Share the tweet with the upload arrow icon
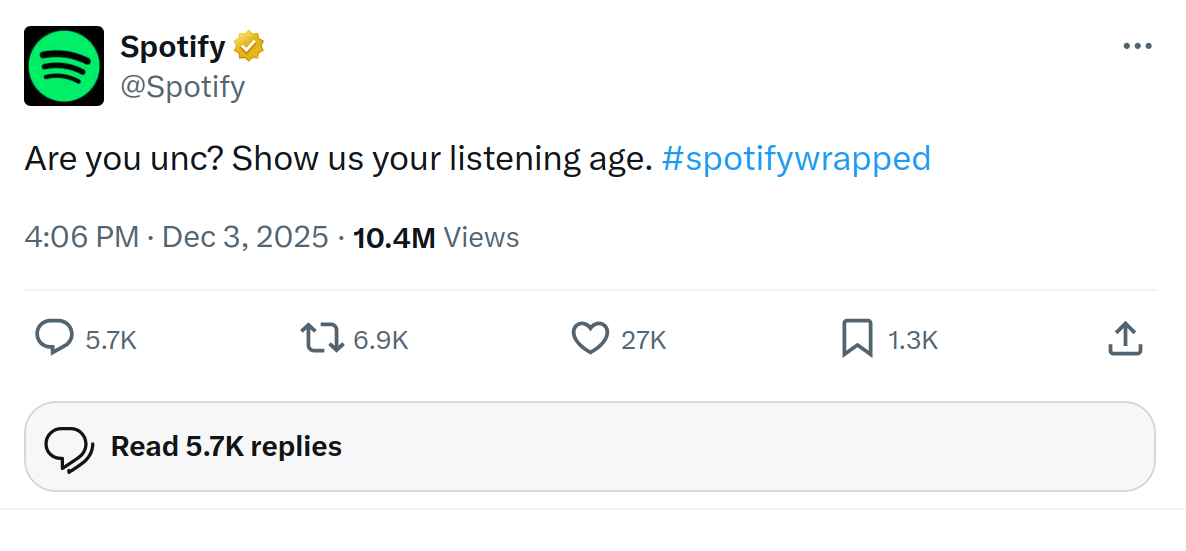The height and width of the screenshot is (551, 1186). point(1125,339)
